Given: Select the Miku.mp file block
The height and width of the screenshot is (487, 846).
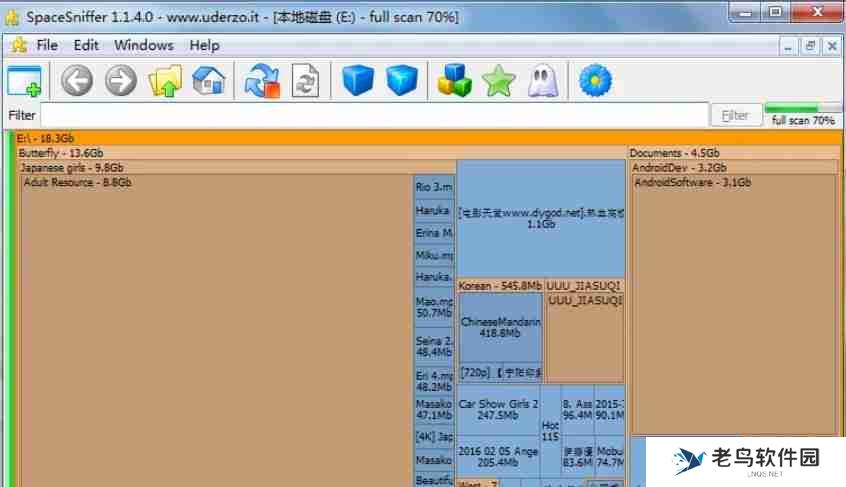Looking at the screenshot, I should tap(434, 255).
